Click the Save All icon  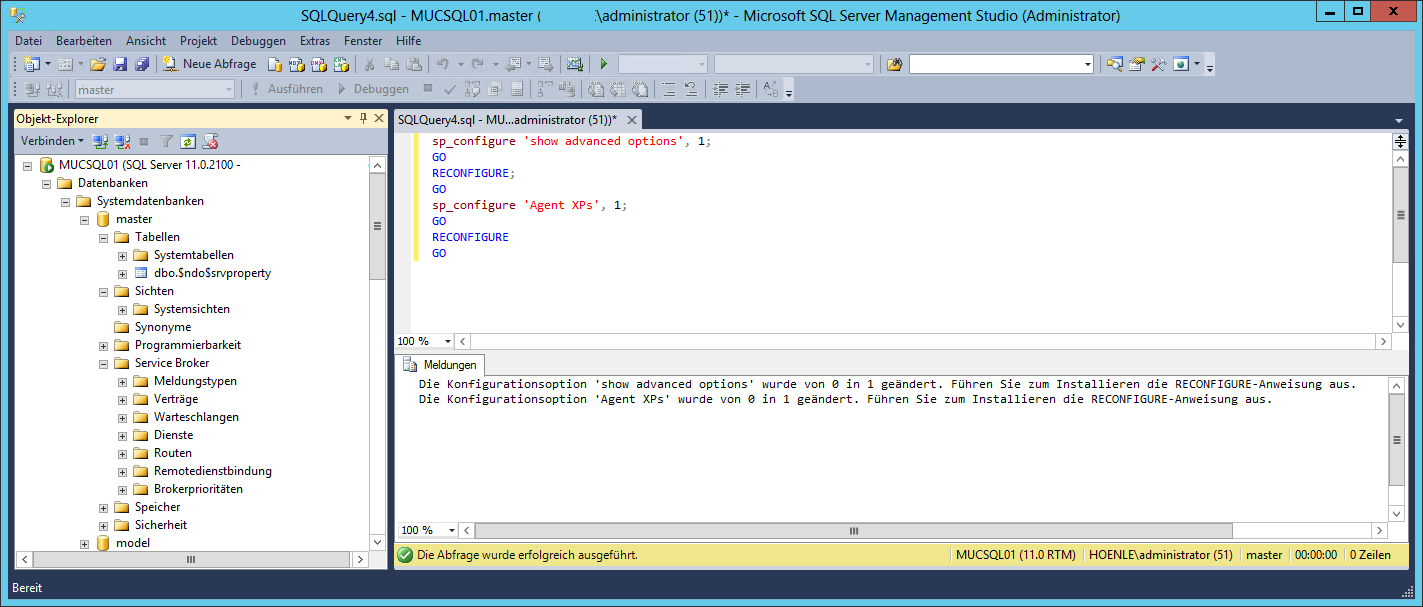coord(142,64)
